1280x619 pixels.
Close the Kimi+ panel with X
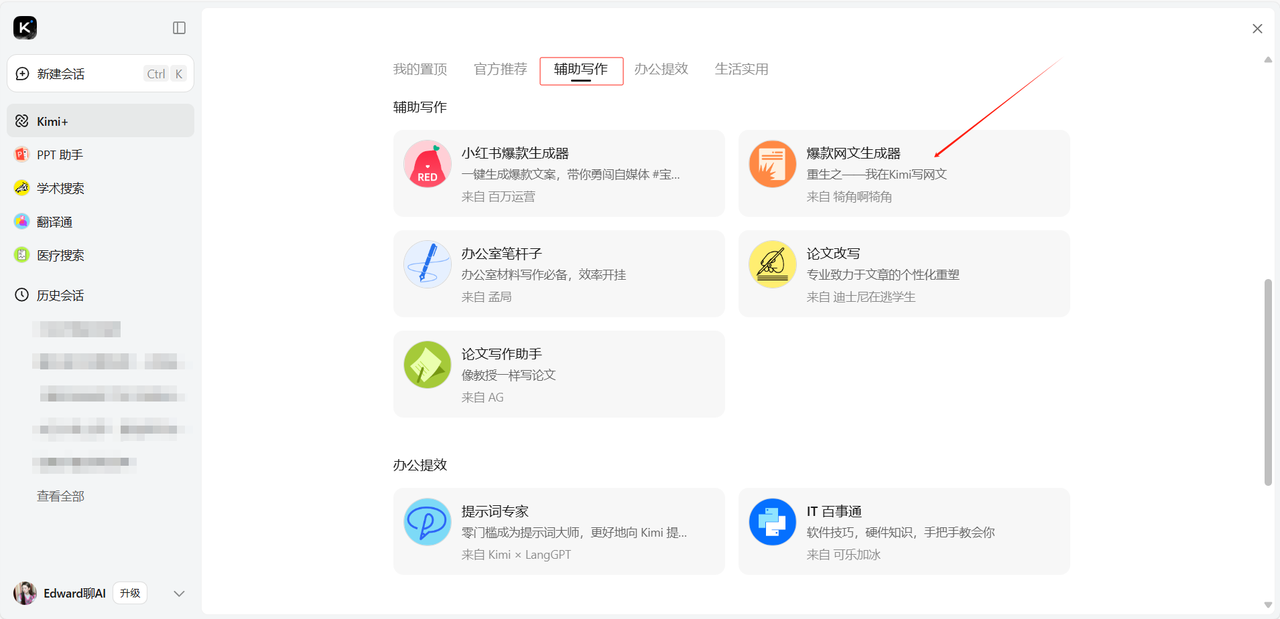[x=1258, y=29]
